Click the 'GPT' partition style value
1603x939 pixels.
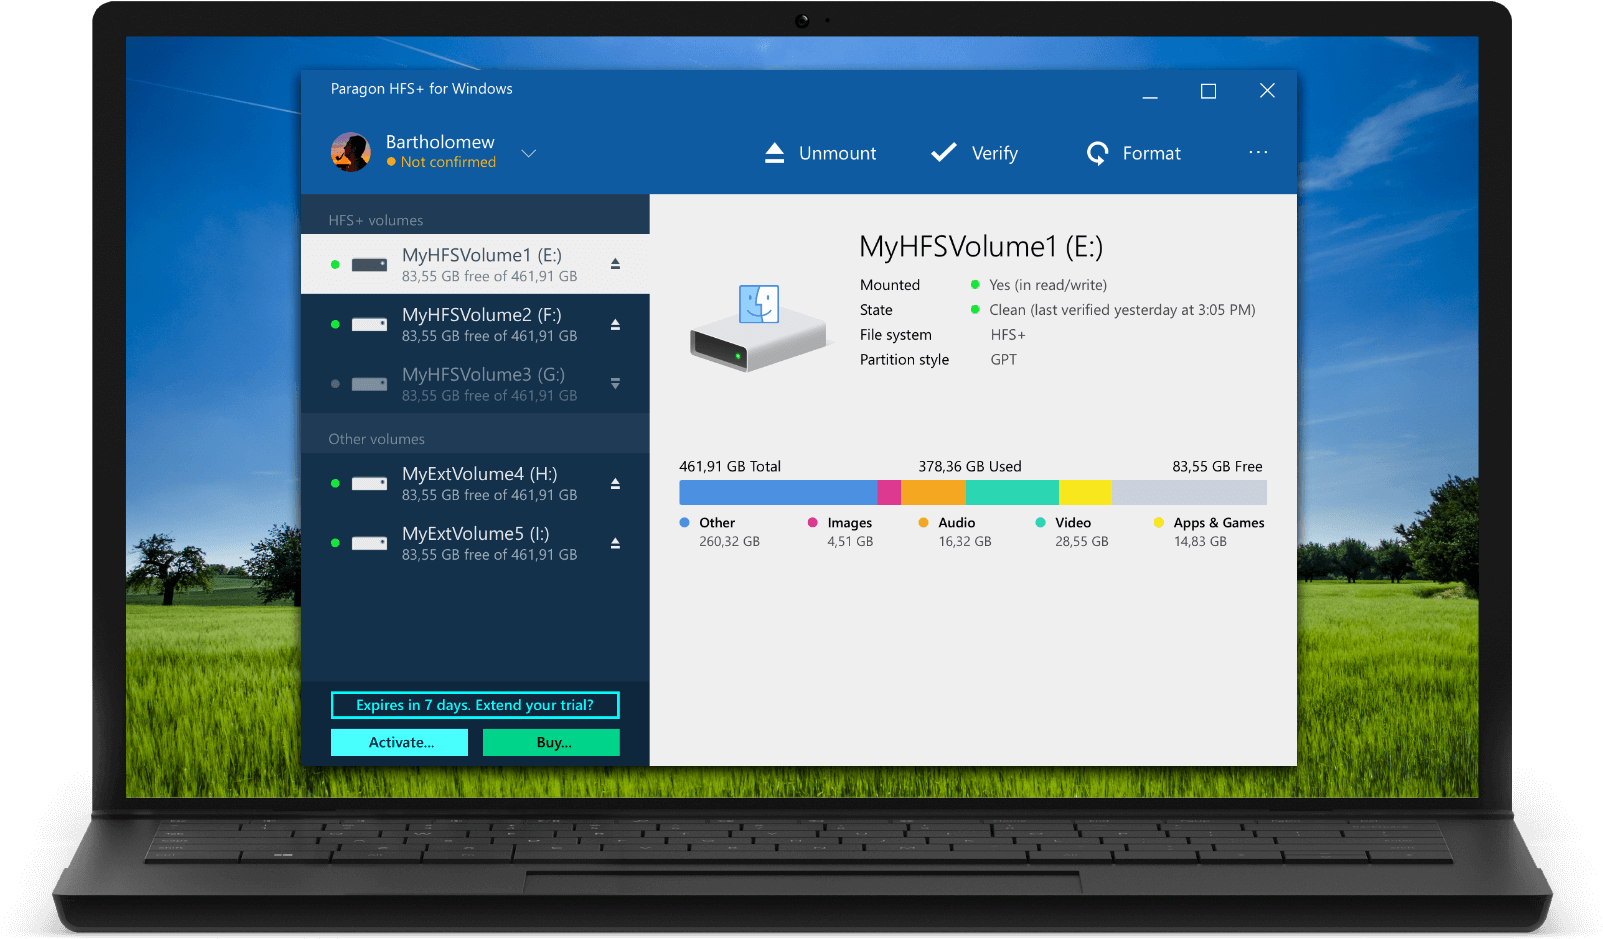tap(1004, 360)
